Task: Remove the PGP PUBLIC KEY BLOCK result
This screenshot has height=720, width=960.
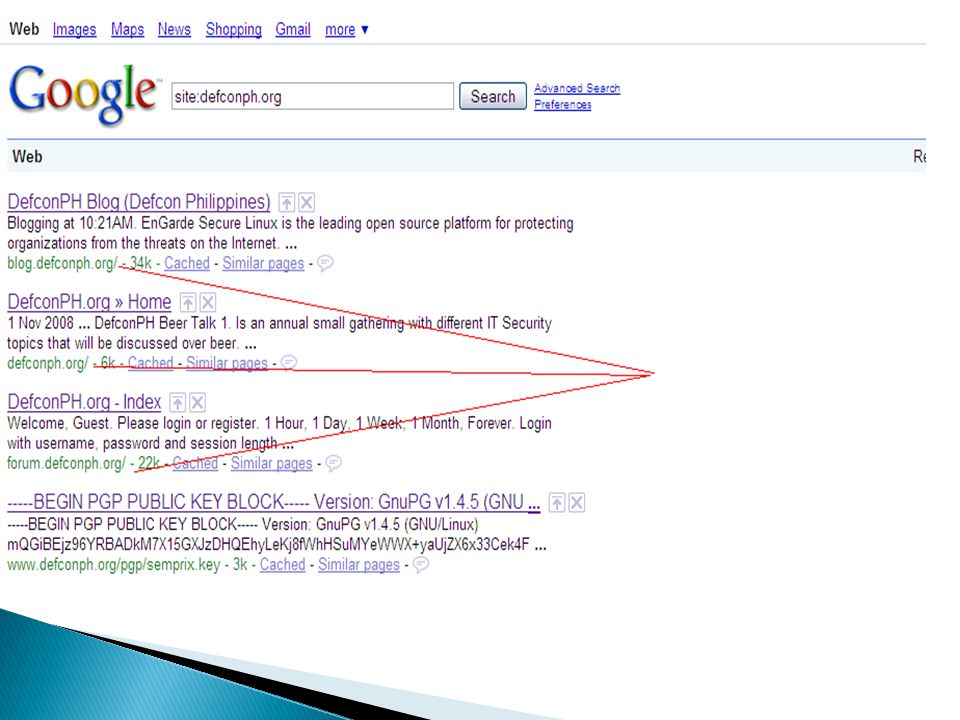Action: click(x=577, y=503)
